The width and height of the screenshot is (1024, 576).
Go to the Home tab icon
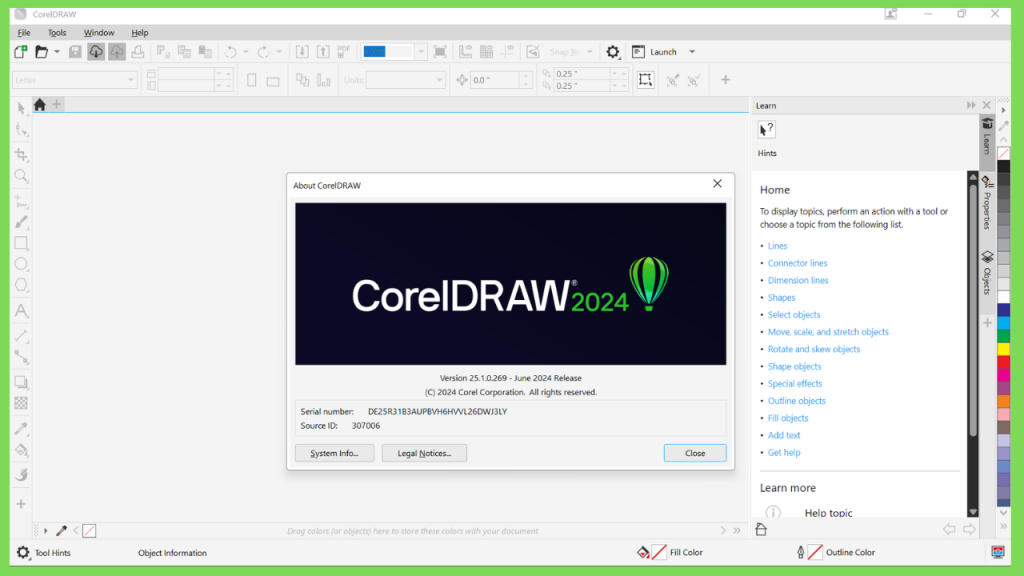40,104
